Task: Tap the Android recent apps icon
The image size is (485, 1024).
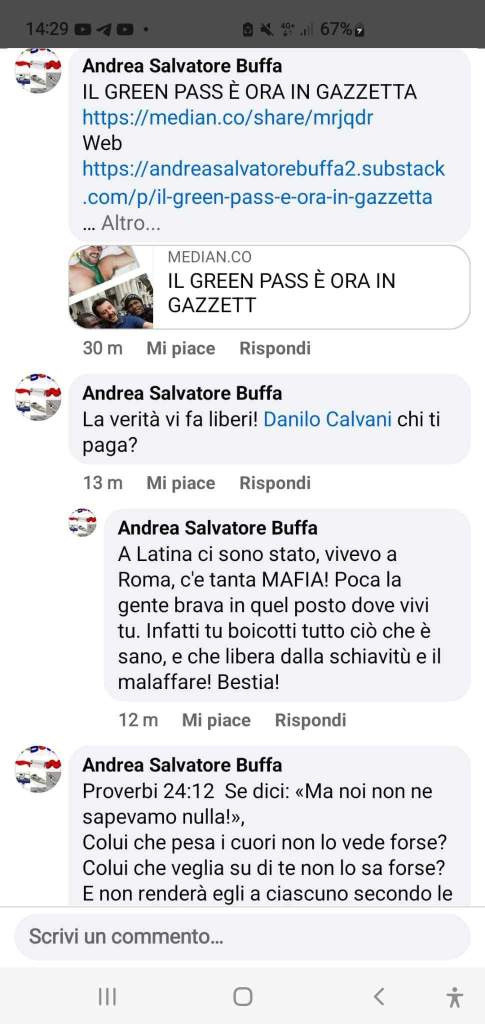Action: (107, 997)
